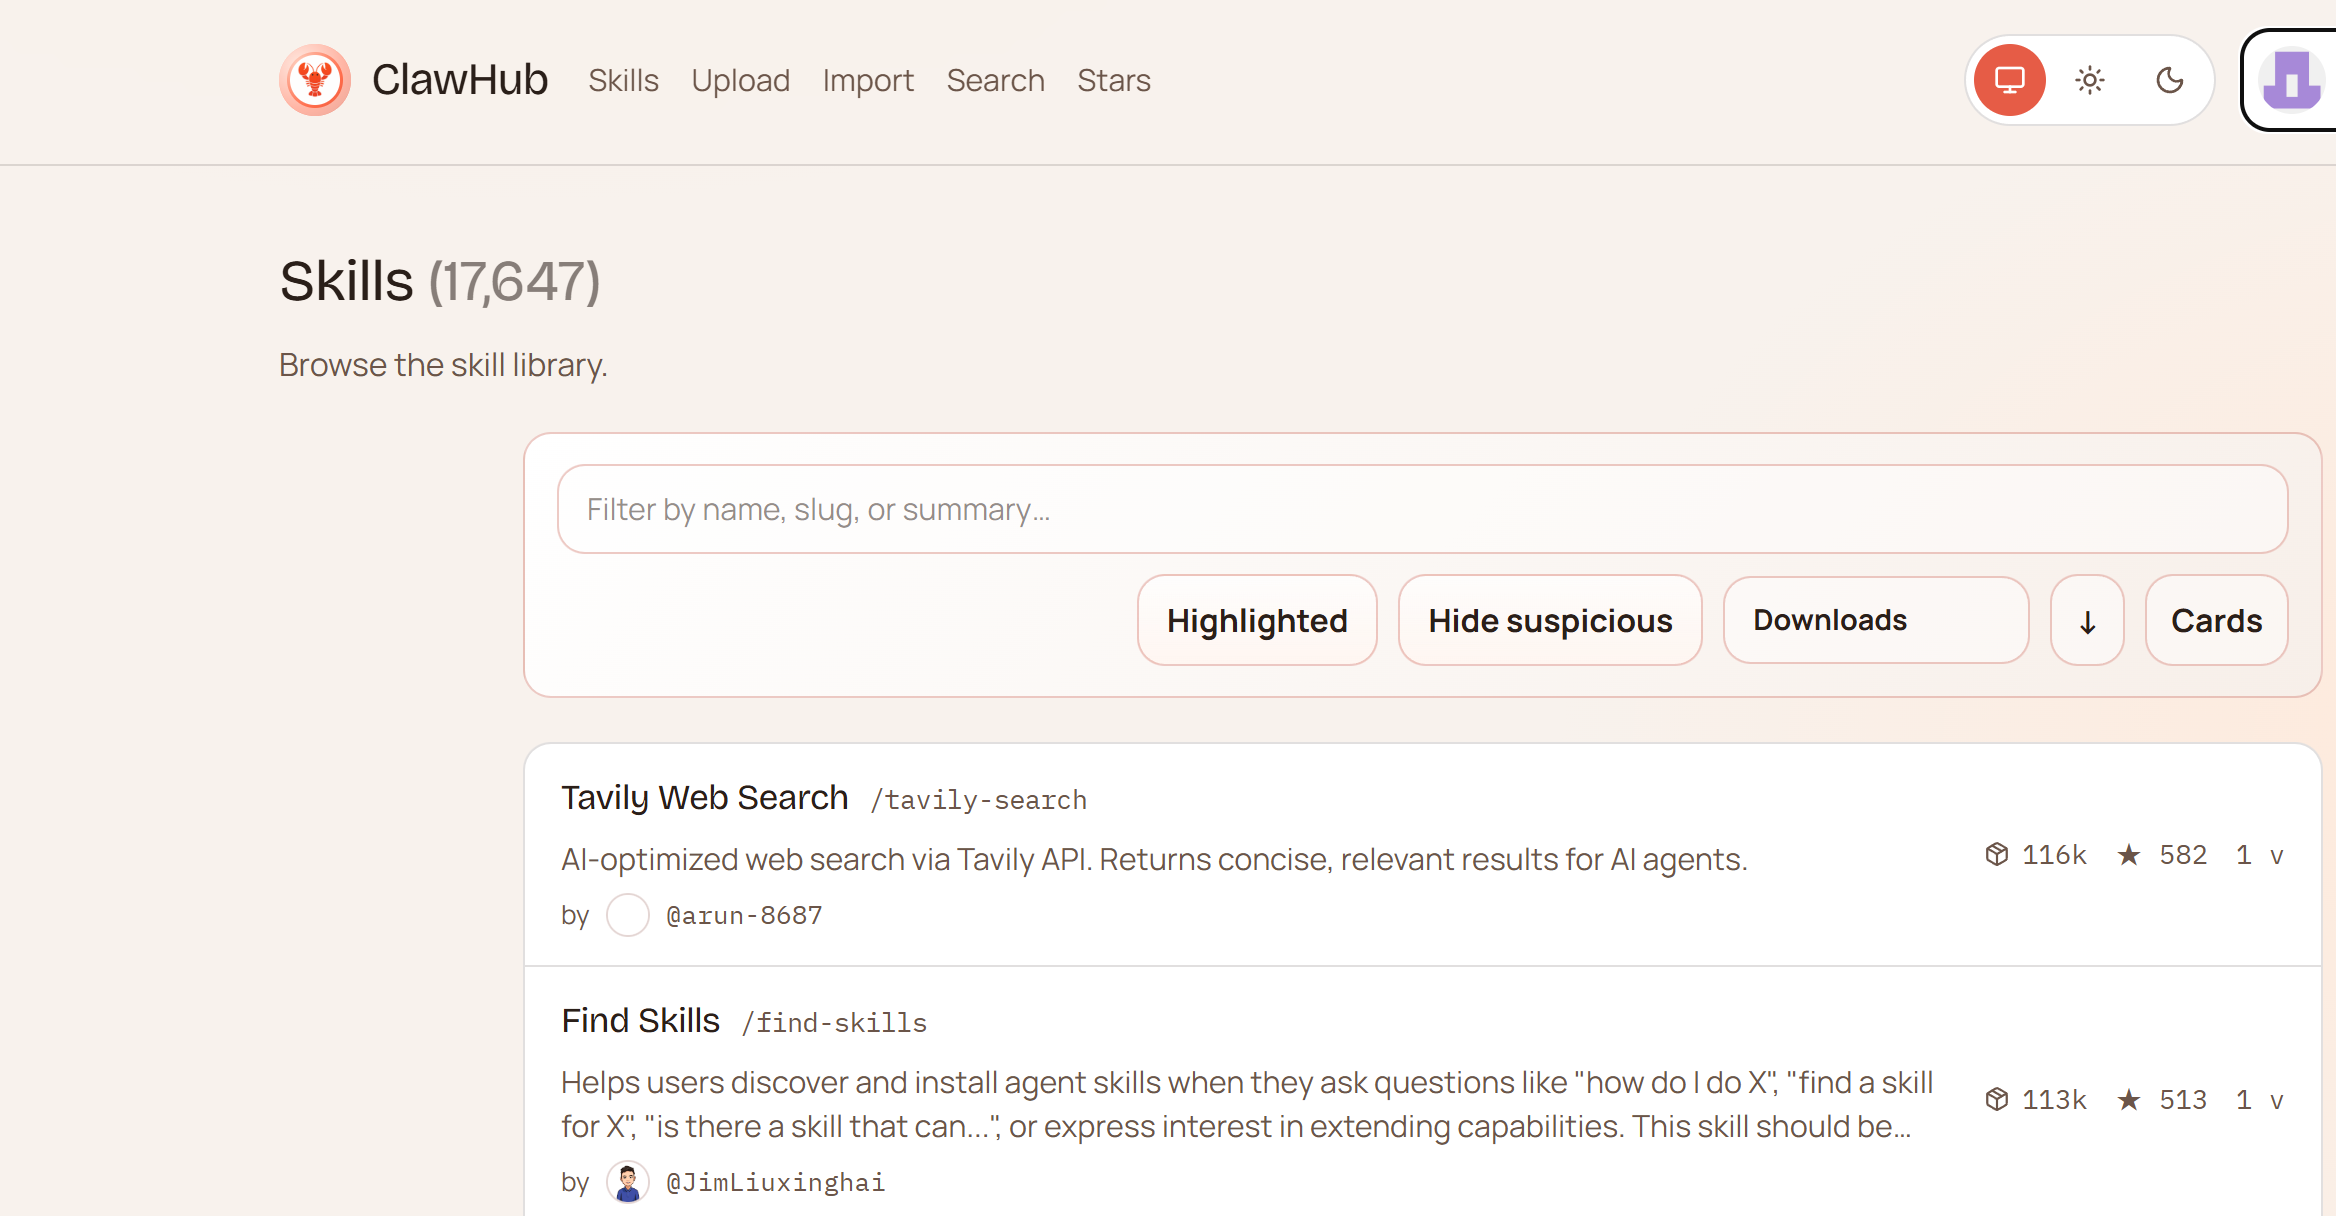
Task: Open the user profile avatar menu
Action: [2292, 80]
